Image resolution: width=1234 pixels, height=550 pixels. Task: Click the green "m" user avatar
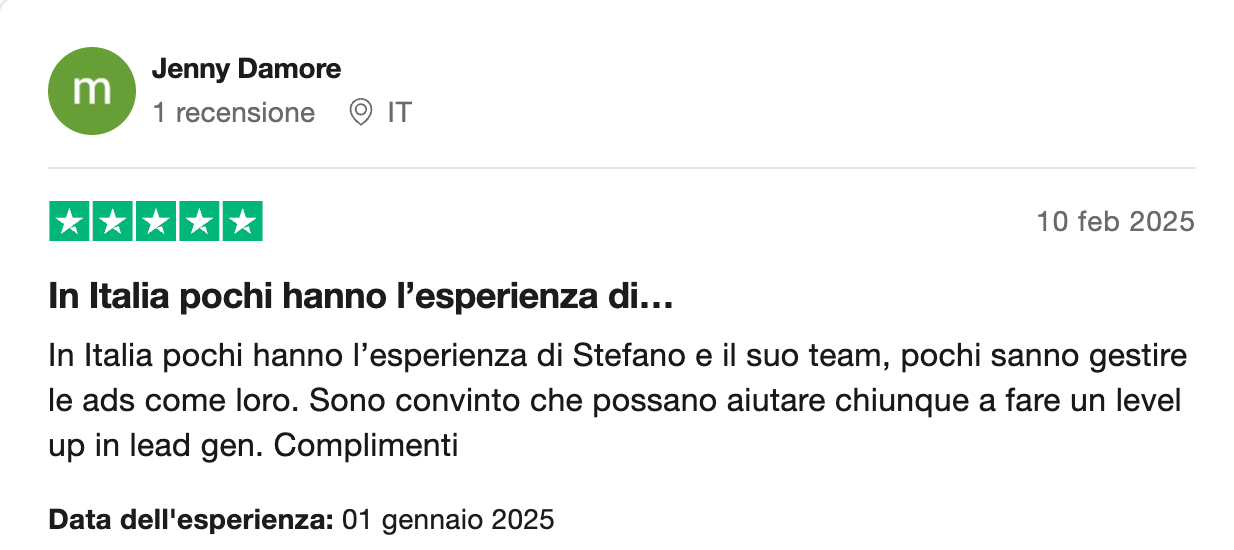92,91
